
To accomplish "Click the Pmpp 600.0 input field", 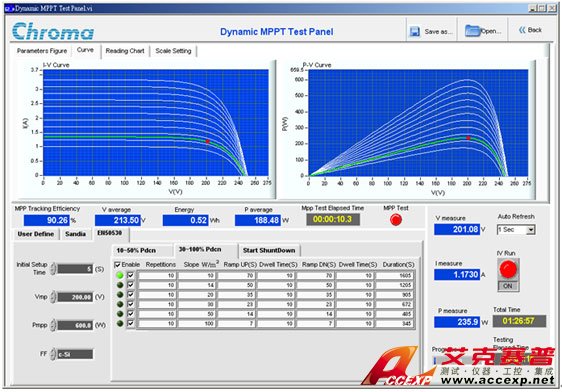I will [x=75, y=325].
